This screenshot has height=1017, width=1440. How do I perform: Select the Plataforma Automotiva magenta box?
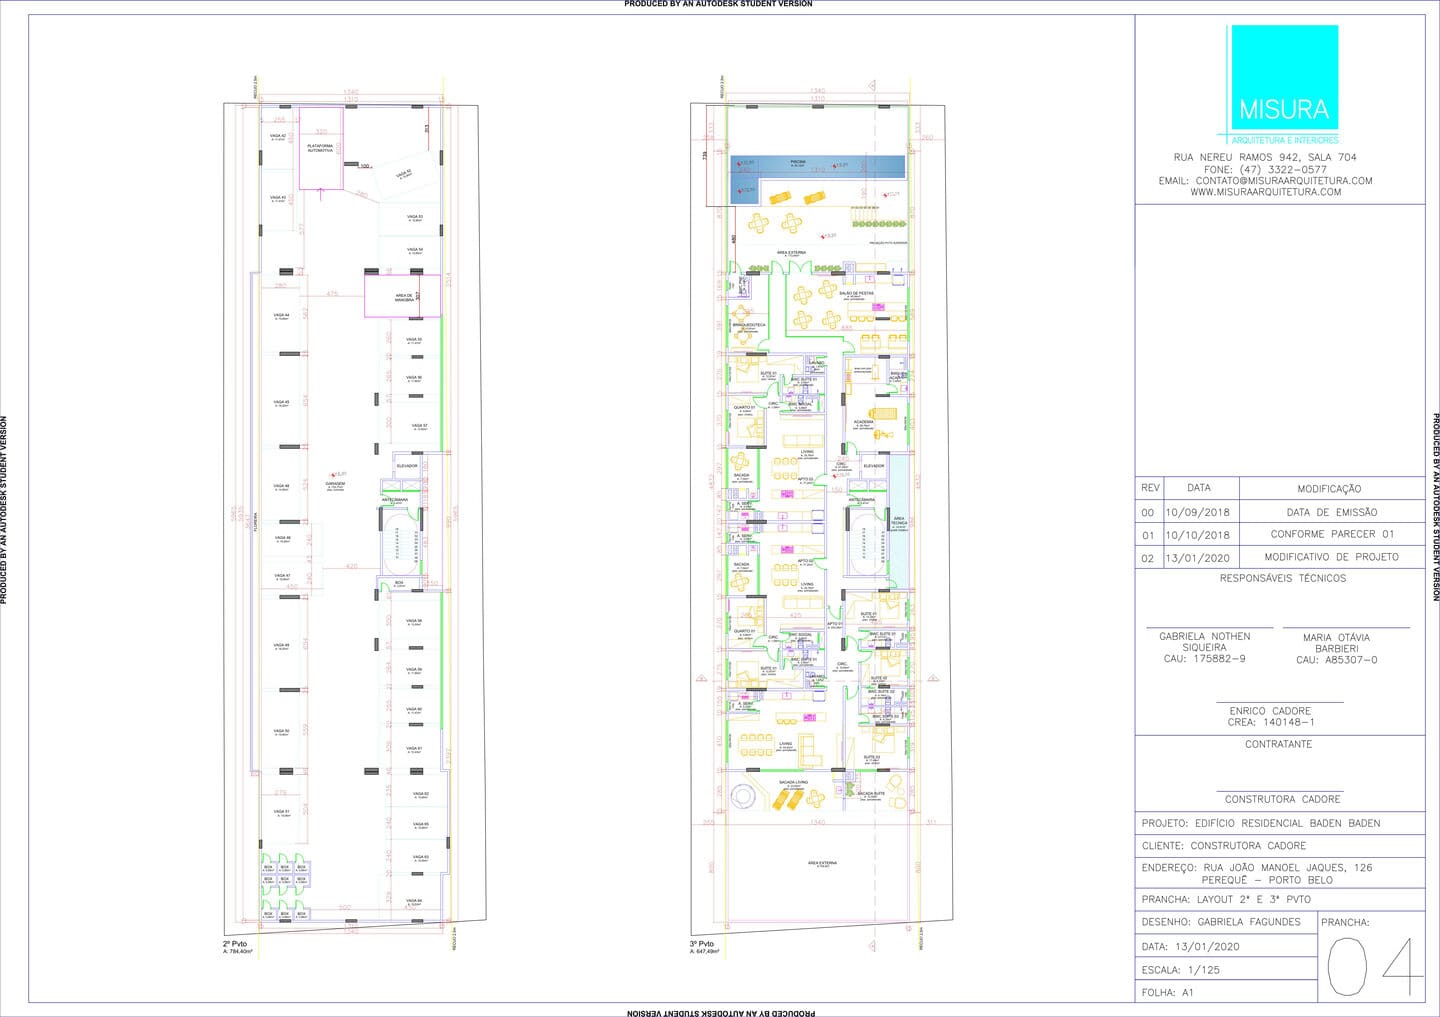[321, 148]
